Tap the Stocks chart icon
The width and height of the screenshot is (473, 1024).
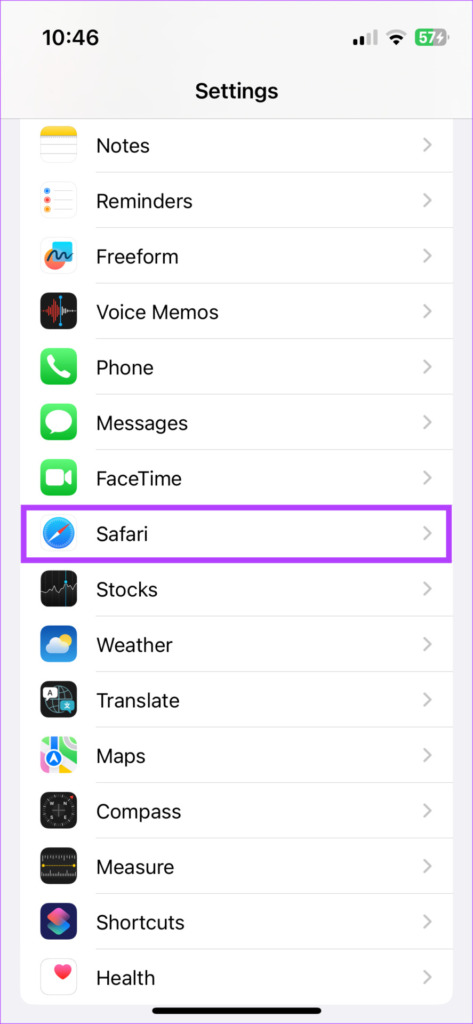click(58, 589)
